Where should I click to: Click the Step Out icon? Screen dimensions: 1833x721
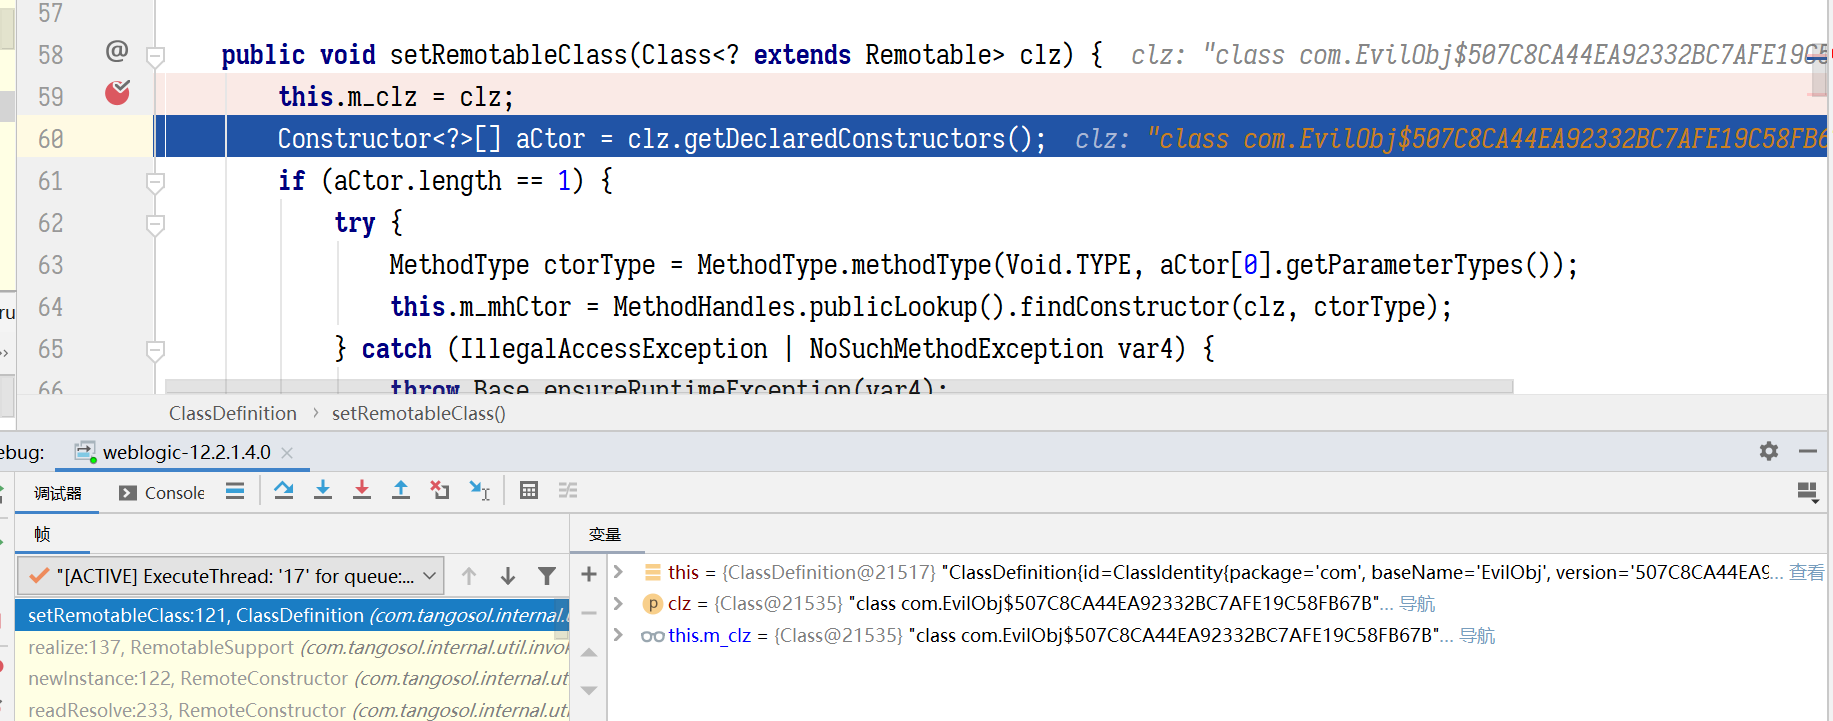(x=401, y=490)
